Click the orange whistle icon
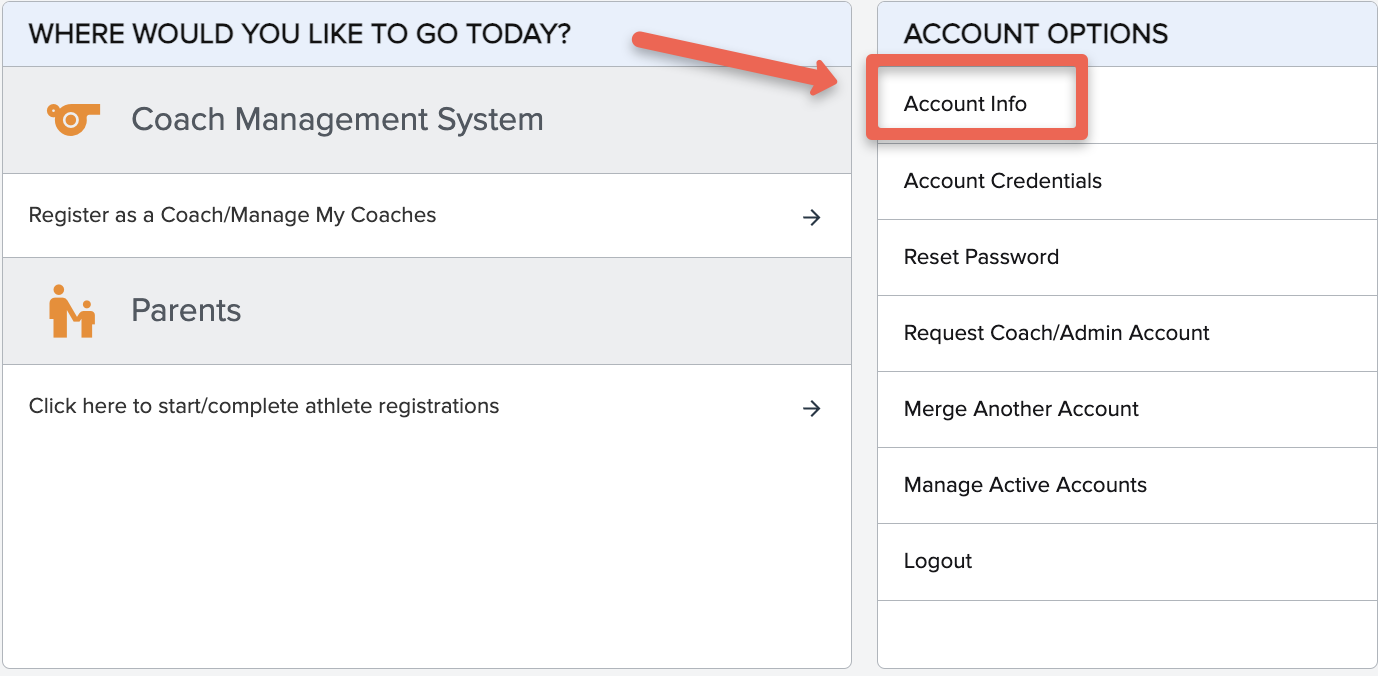 [x=73, y=119]
